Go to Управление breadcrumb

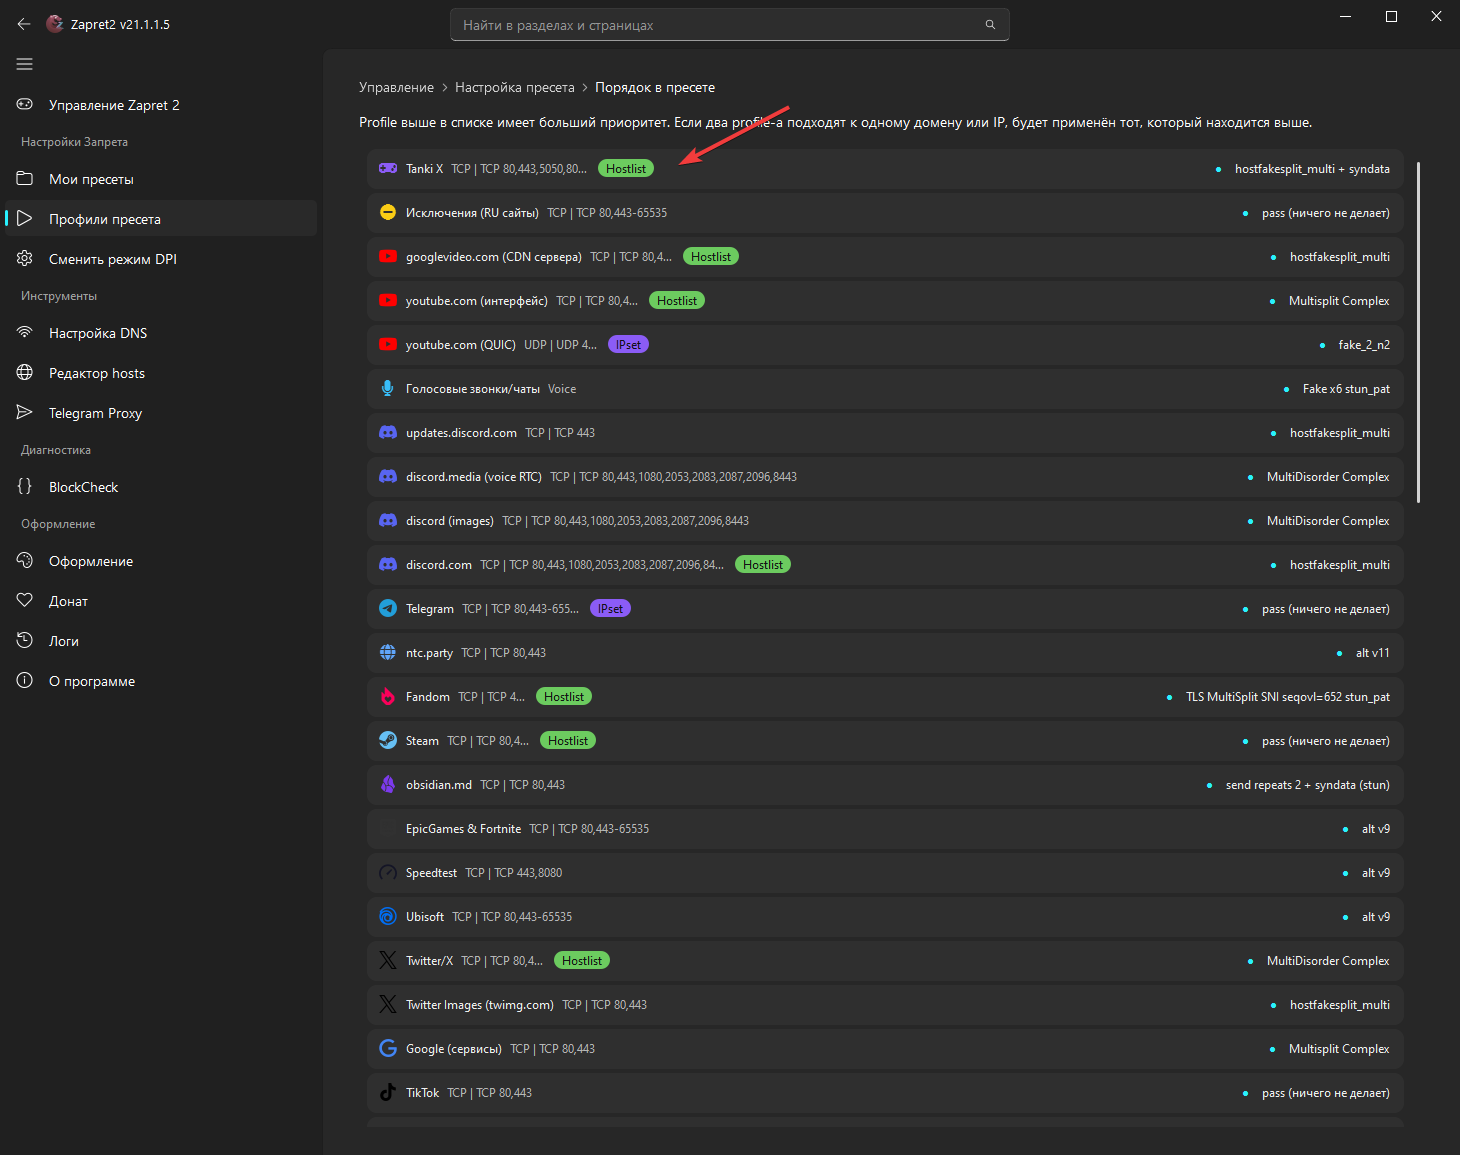tap(396, 88)
